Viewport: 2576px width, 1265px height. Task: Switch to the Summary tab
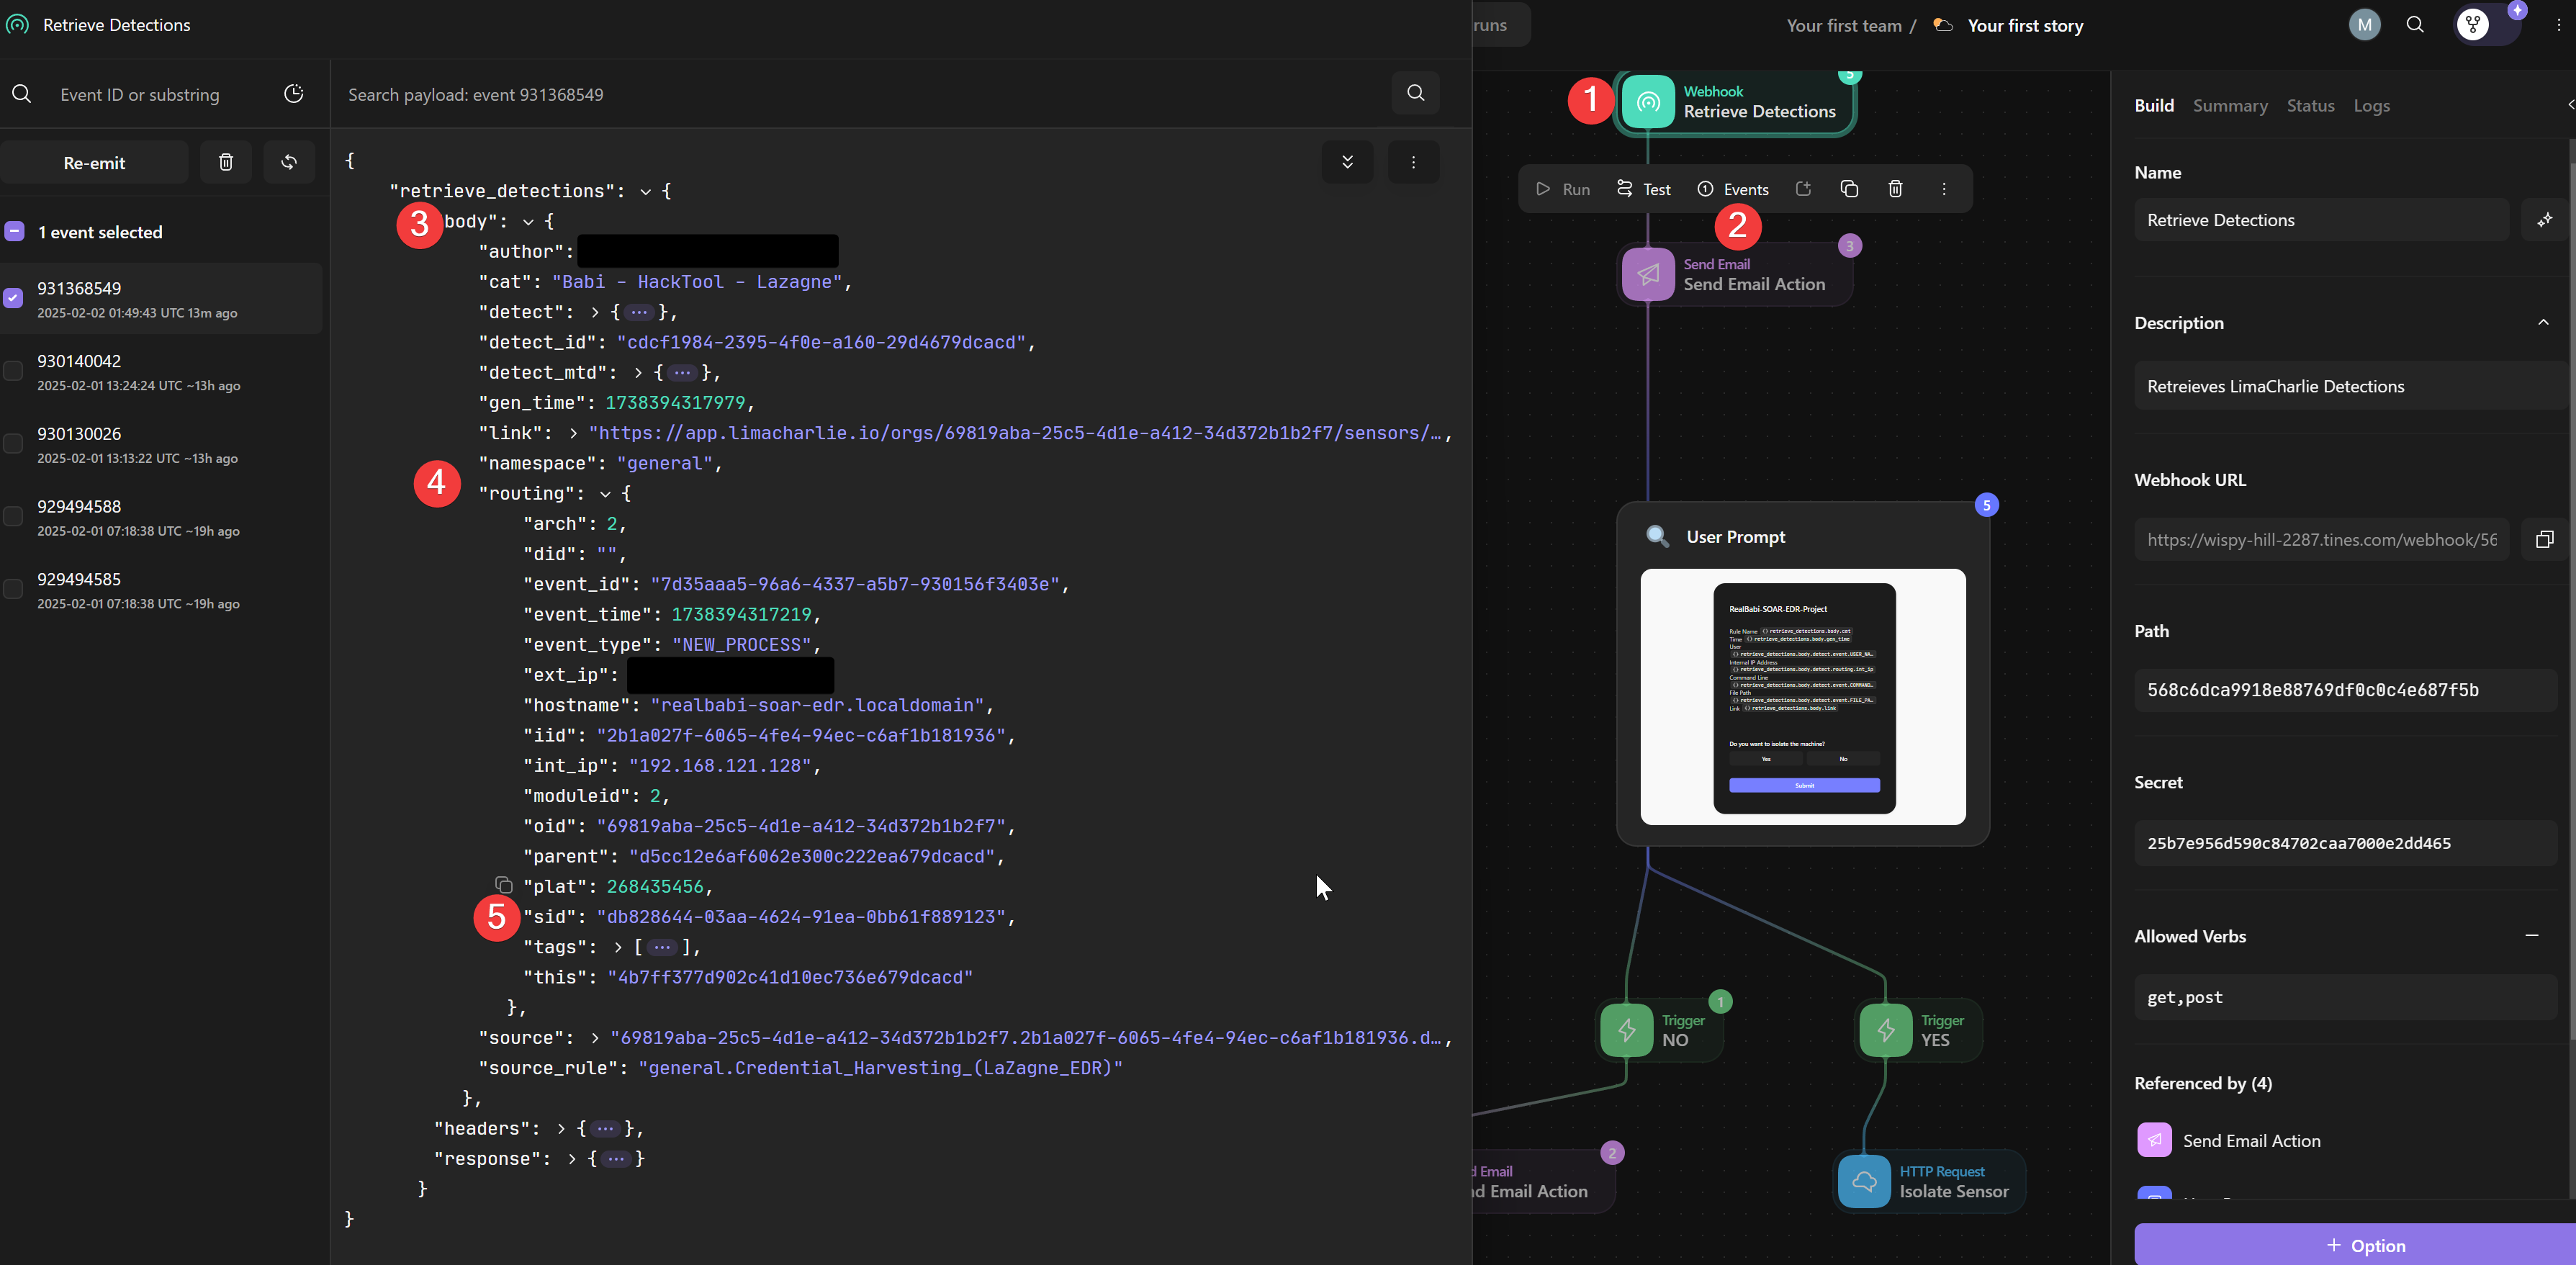coord(2229,105)
